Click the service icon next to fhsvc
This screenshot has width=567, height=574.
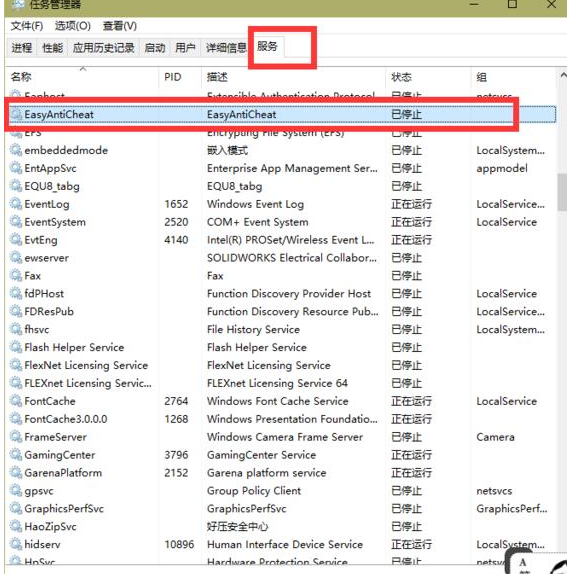16,329
